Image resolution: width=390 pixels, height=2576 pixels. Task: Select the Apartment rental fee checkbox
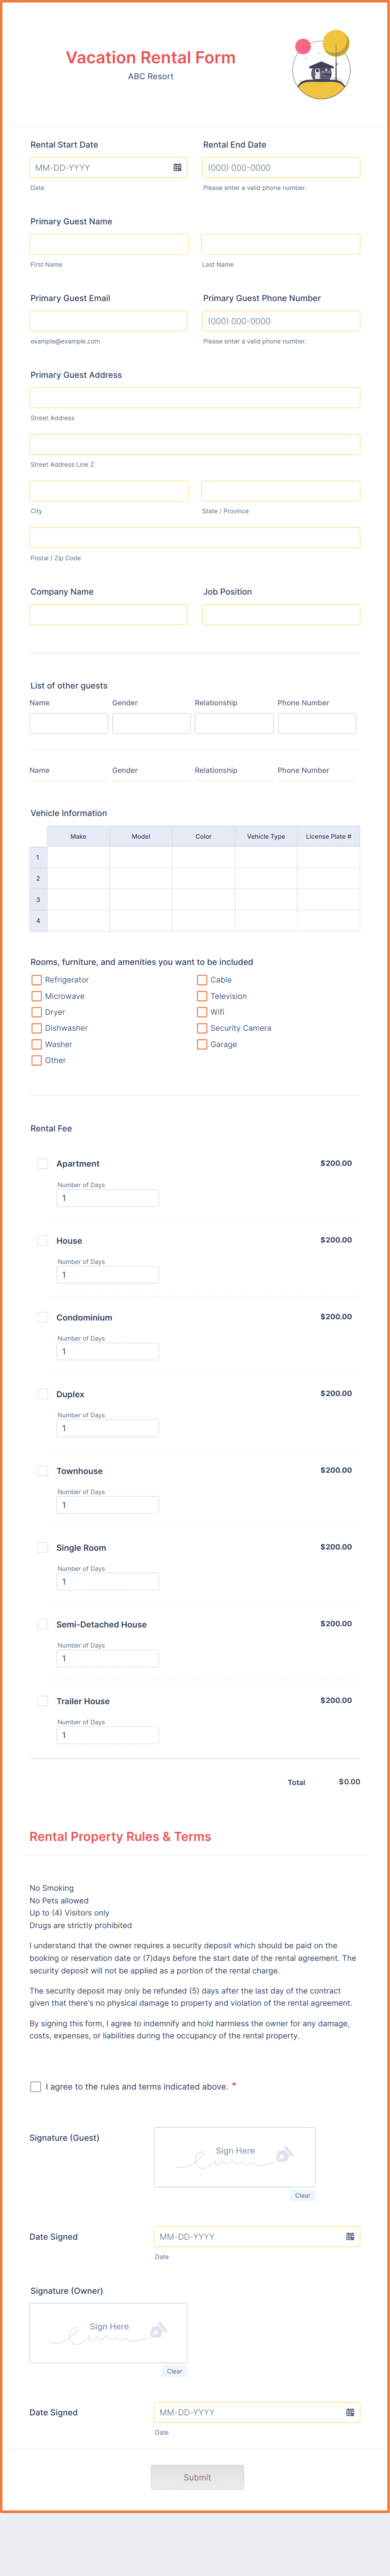point(43,1163)
